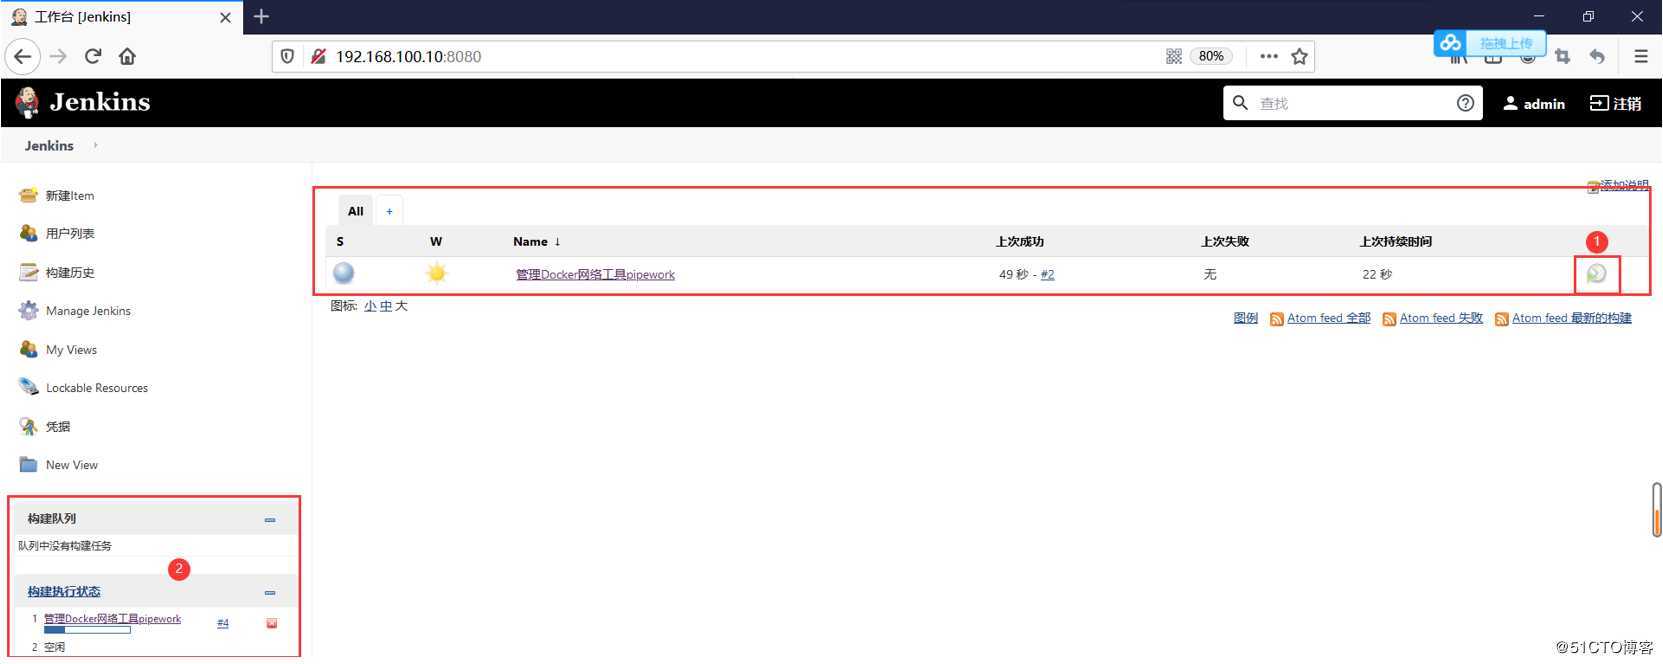Viewport: 1663px width, 664px height.
Task: Bookmark this page with star icon
Action: (x=1299, y=56)
